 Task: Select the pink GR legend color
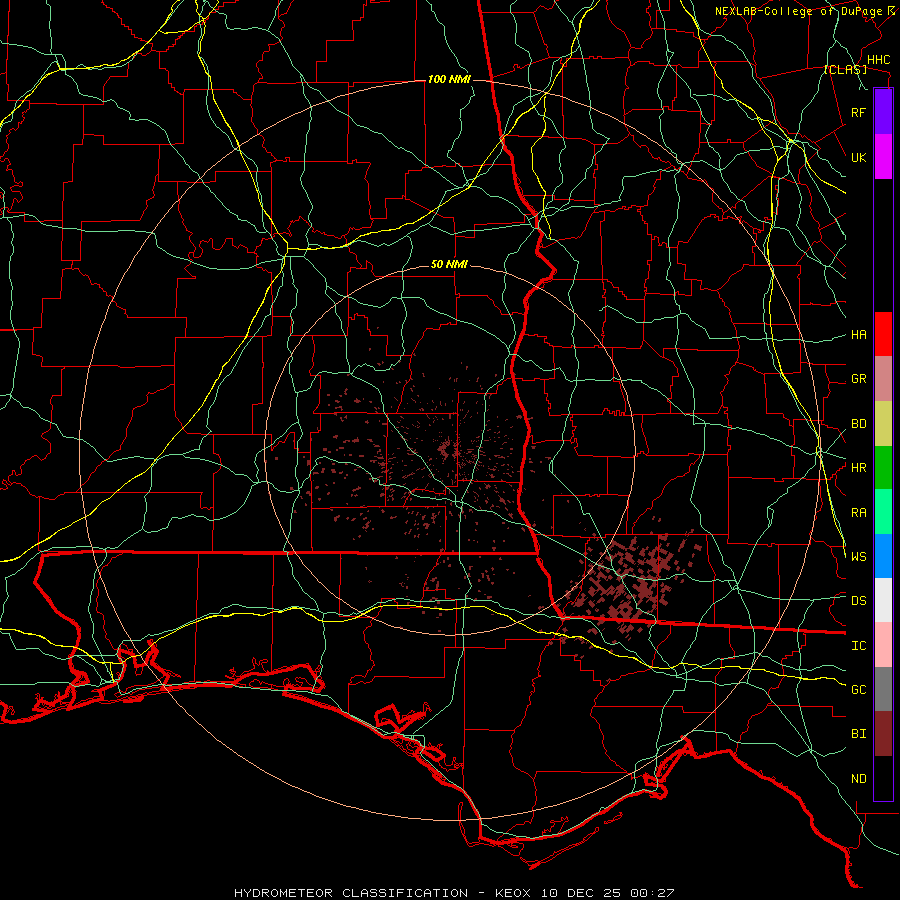tap(883, 379)
